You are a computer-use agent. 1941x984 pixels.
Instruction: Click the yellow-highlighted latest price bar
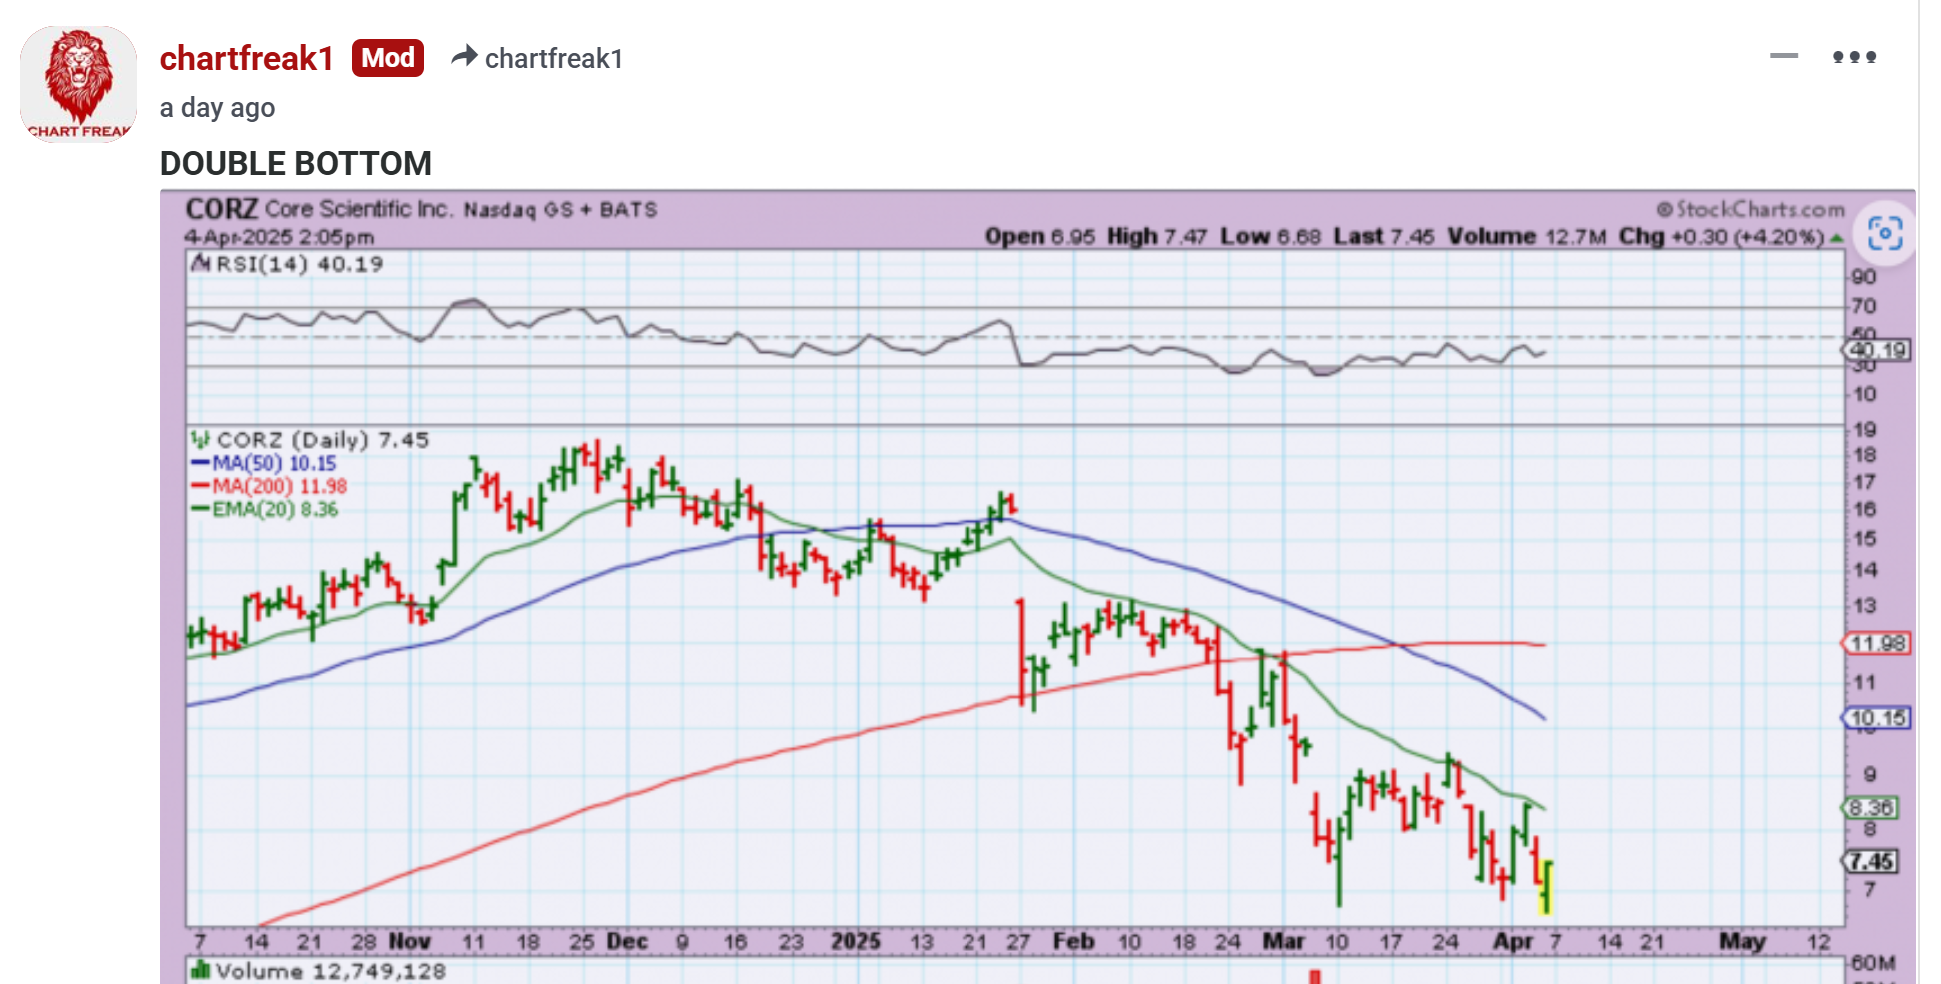coord(1546,886)
